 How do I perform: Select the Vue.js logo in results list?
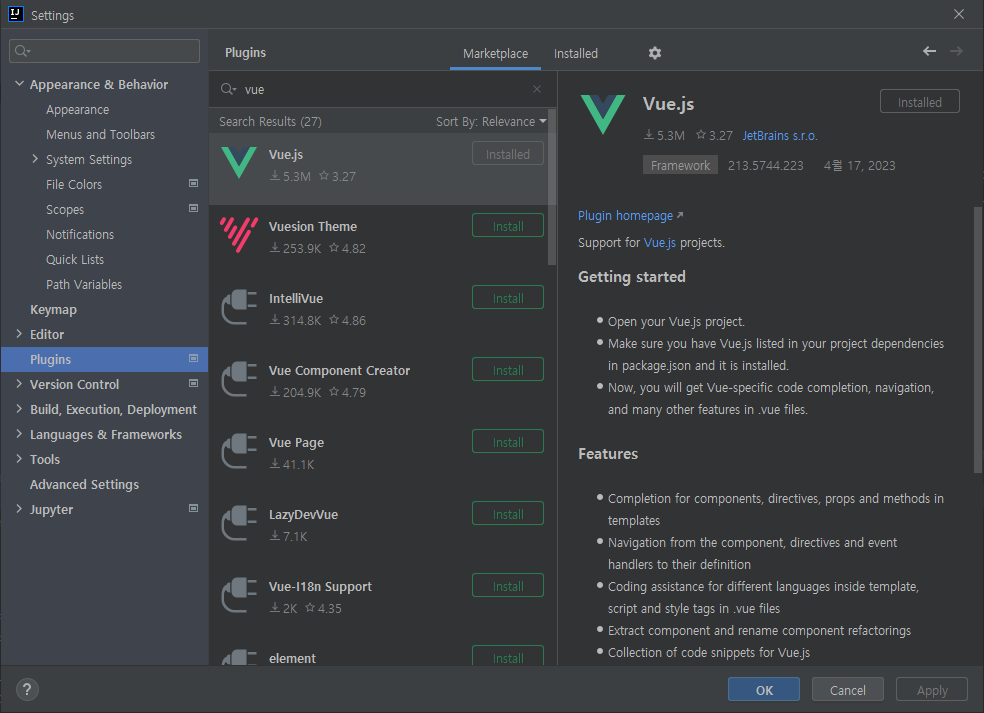[x=239, y=163]
